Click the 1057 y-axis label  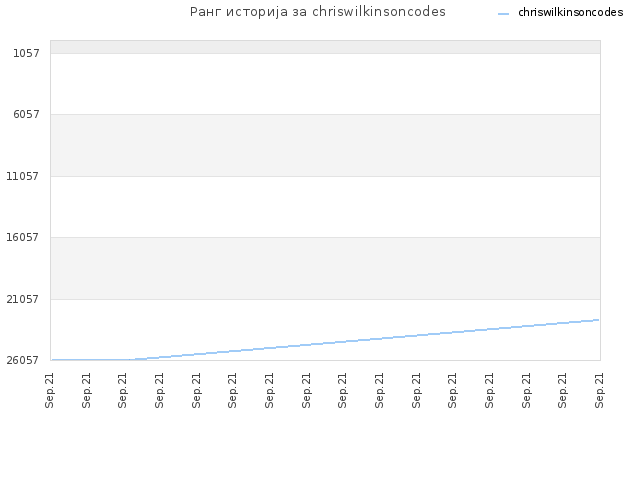(x=27, y=53)
